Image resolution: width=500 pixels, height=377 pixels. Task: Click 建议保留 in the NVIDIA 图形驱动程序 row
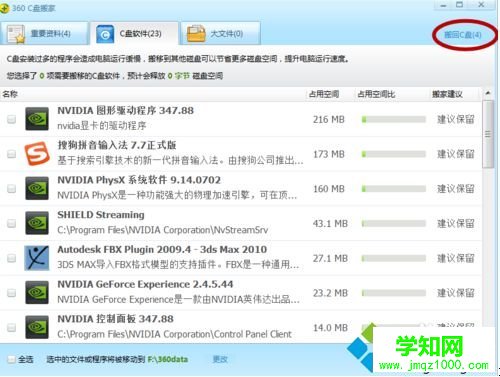[x=456, y=119]
